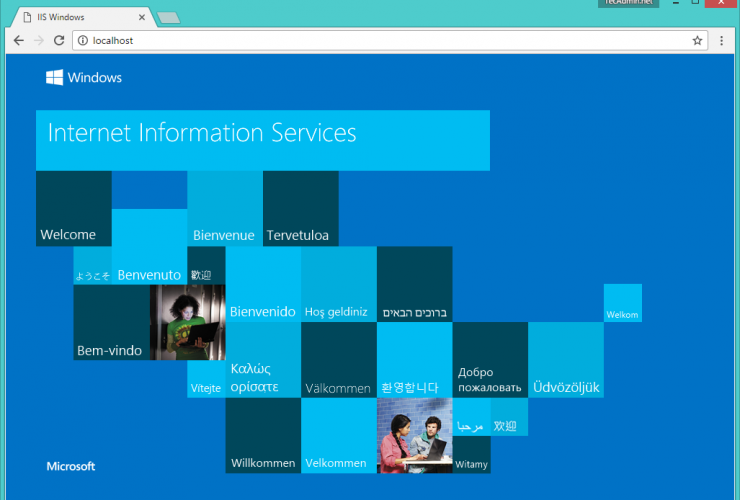The image size is (740, 500).
Task: Click the Tervetuloa tile
Action: [x=300, y=209]
